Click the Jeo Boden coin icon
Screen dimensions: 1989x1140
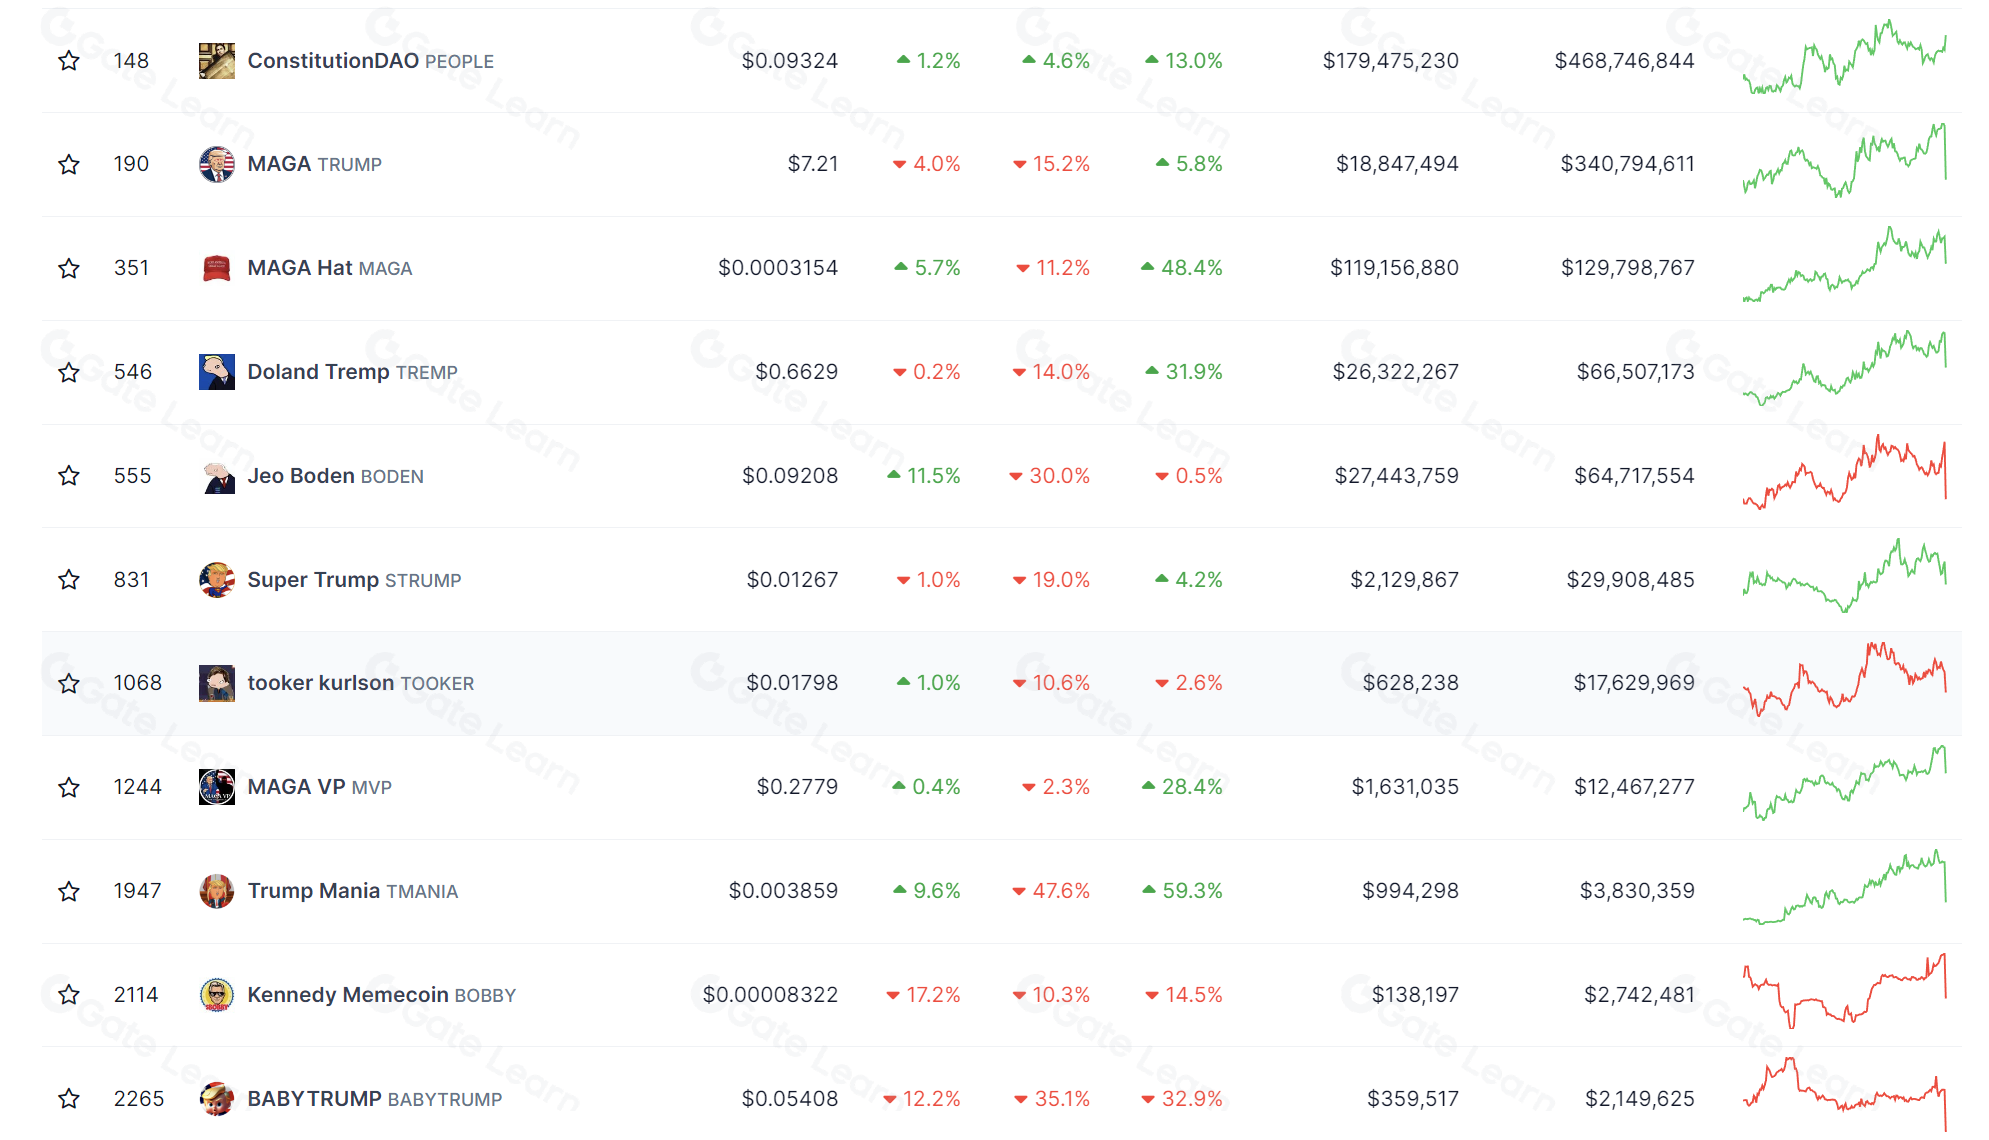click(216, 476)
